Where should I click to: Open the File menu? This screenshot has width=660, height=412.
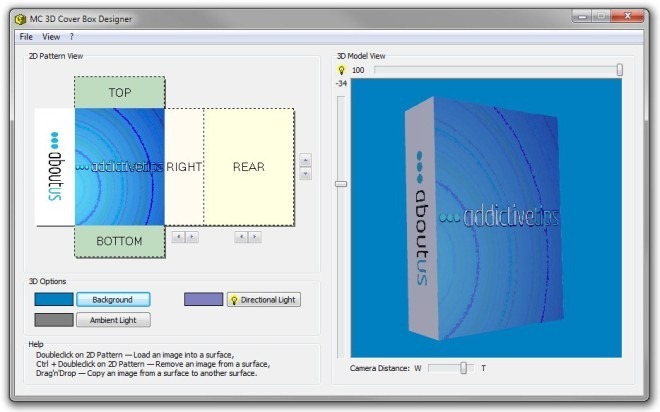pyautogui.click(x=26, y=37)
